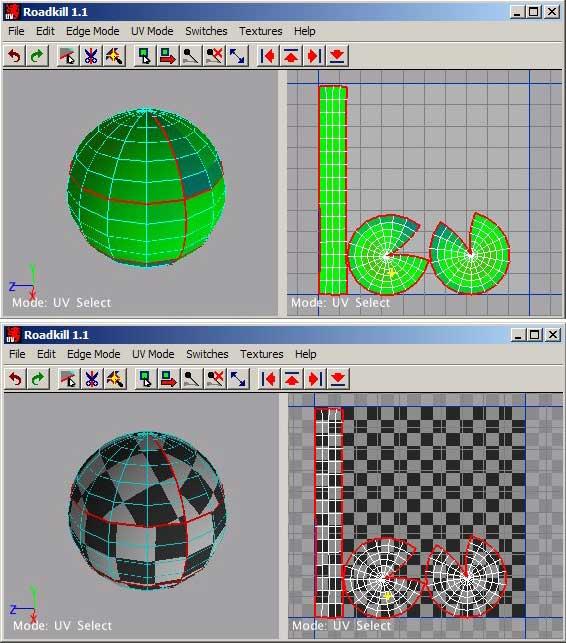Open File menu in green-sphere window

[16, 31]
